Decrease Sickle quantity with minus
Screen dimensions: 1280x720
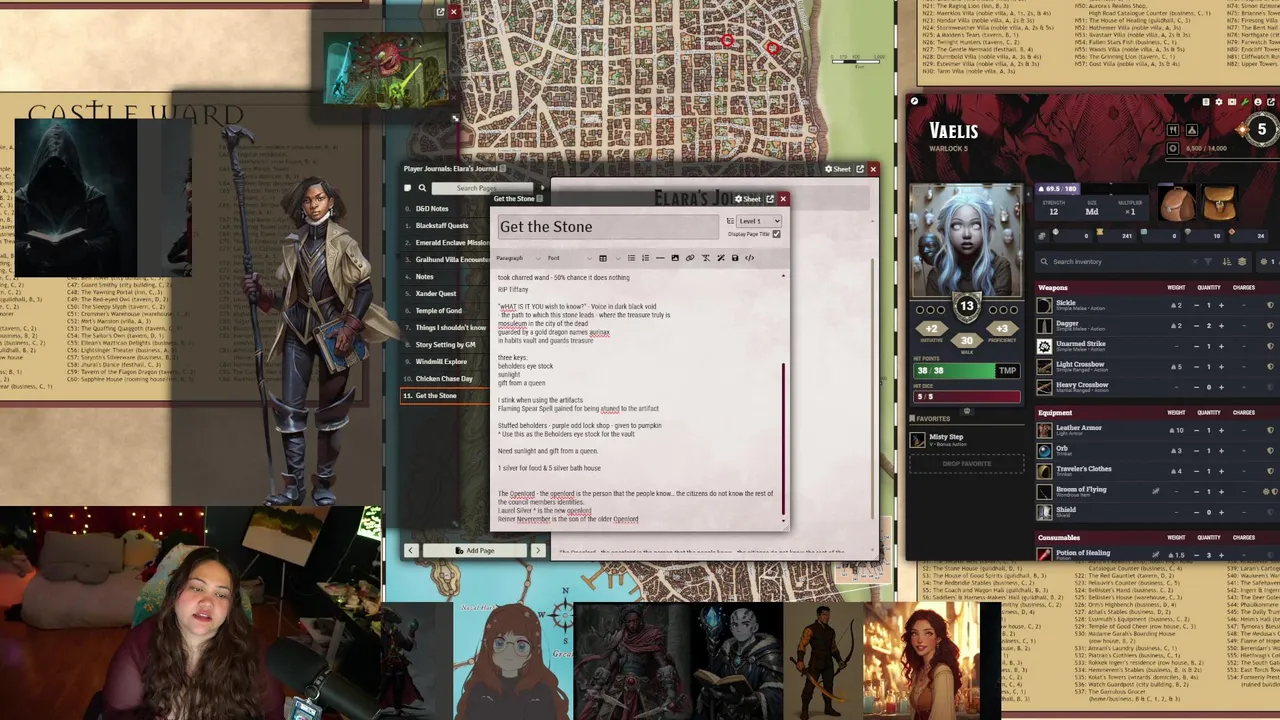pyautogui.click(x=1197, y=305)
